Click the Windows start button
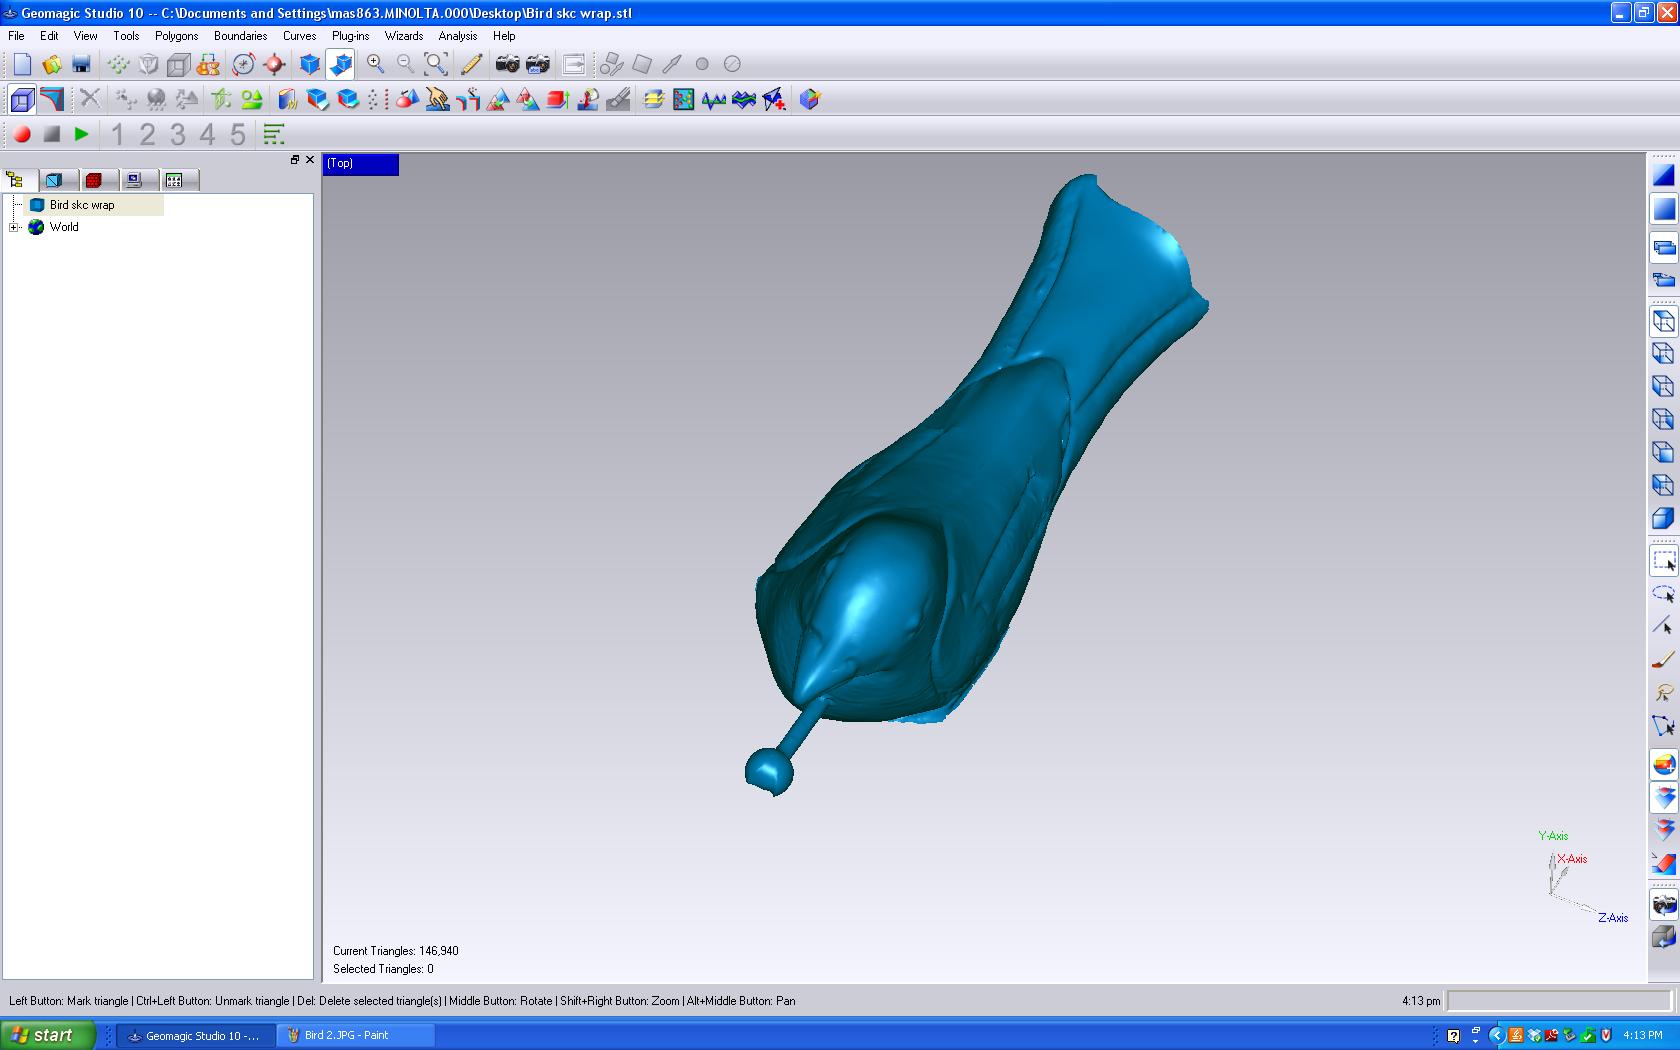This screenshot has height=1050, width=1680. [48, 1035]
